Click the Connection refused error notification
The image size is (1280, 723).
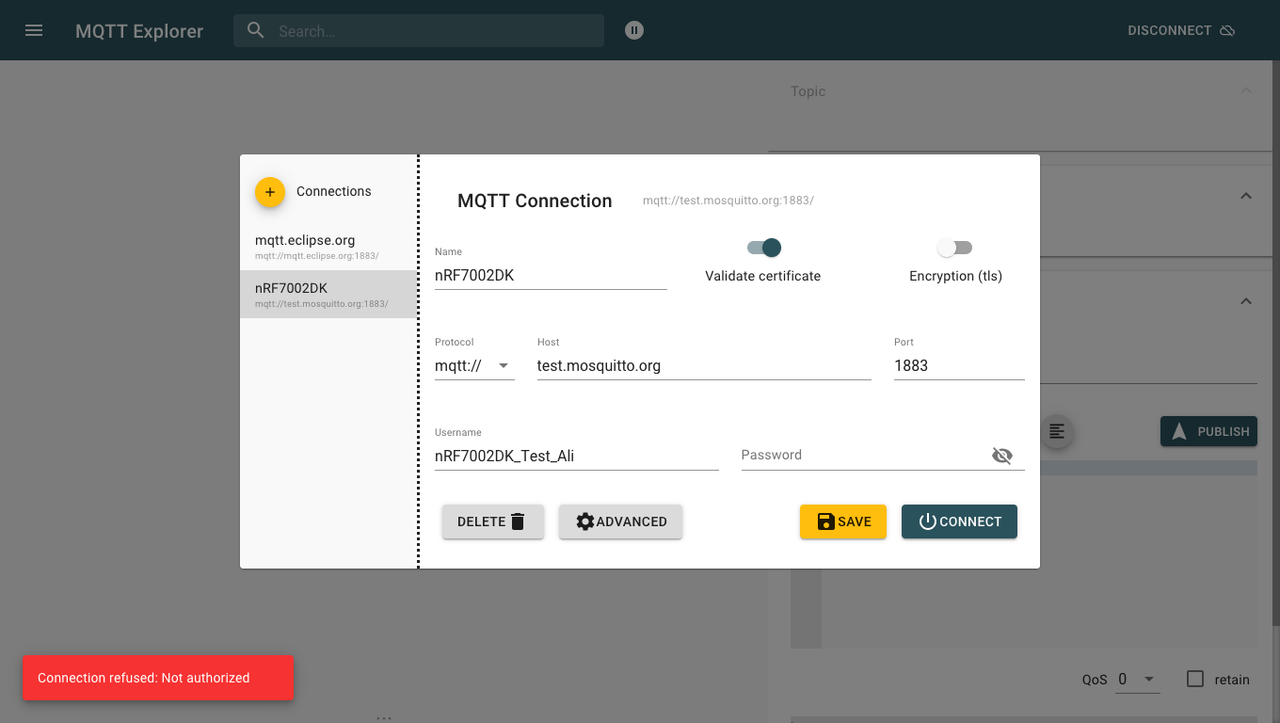click(x=158, y=678)
